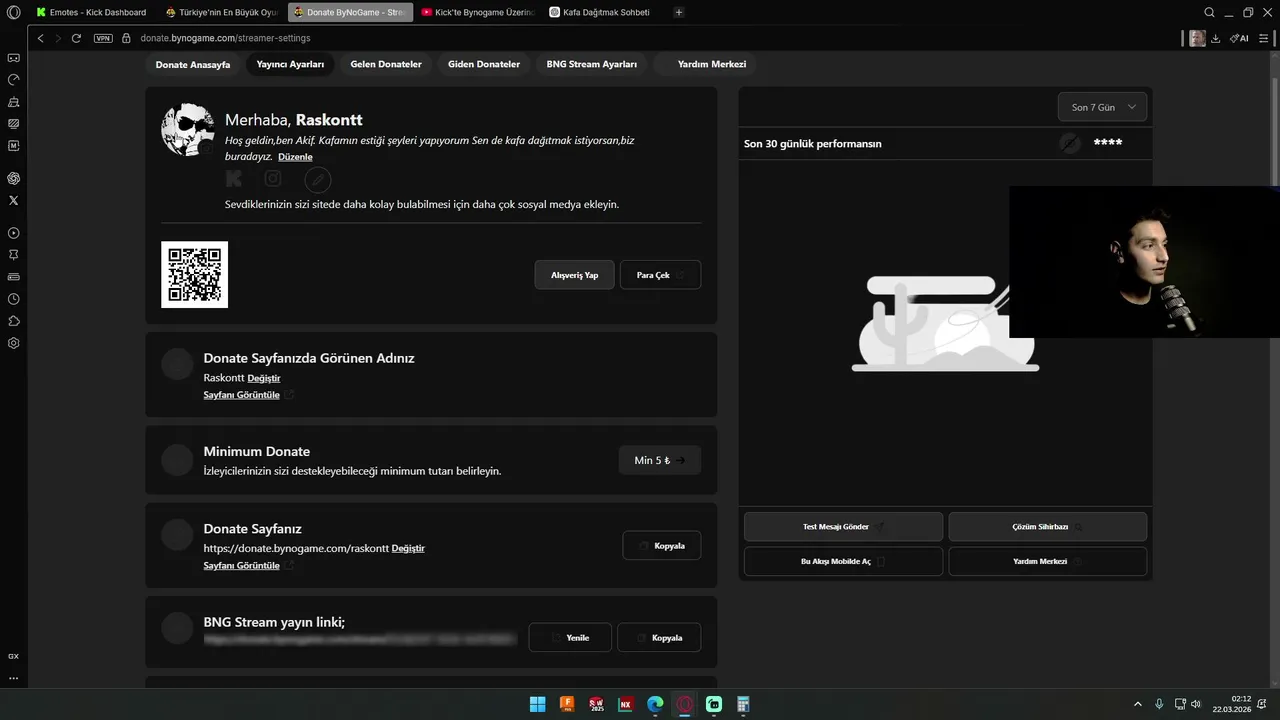Viewport: 1280px width, 720px height.
Task: Show hidden system tray icons chevron
Action: click(1137, 704)
